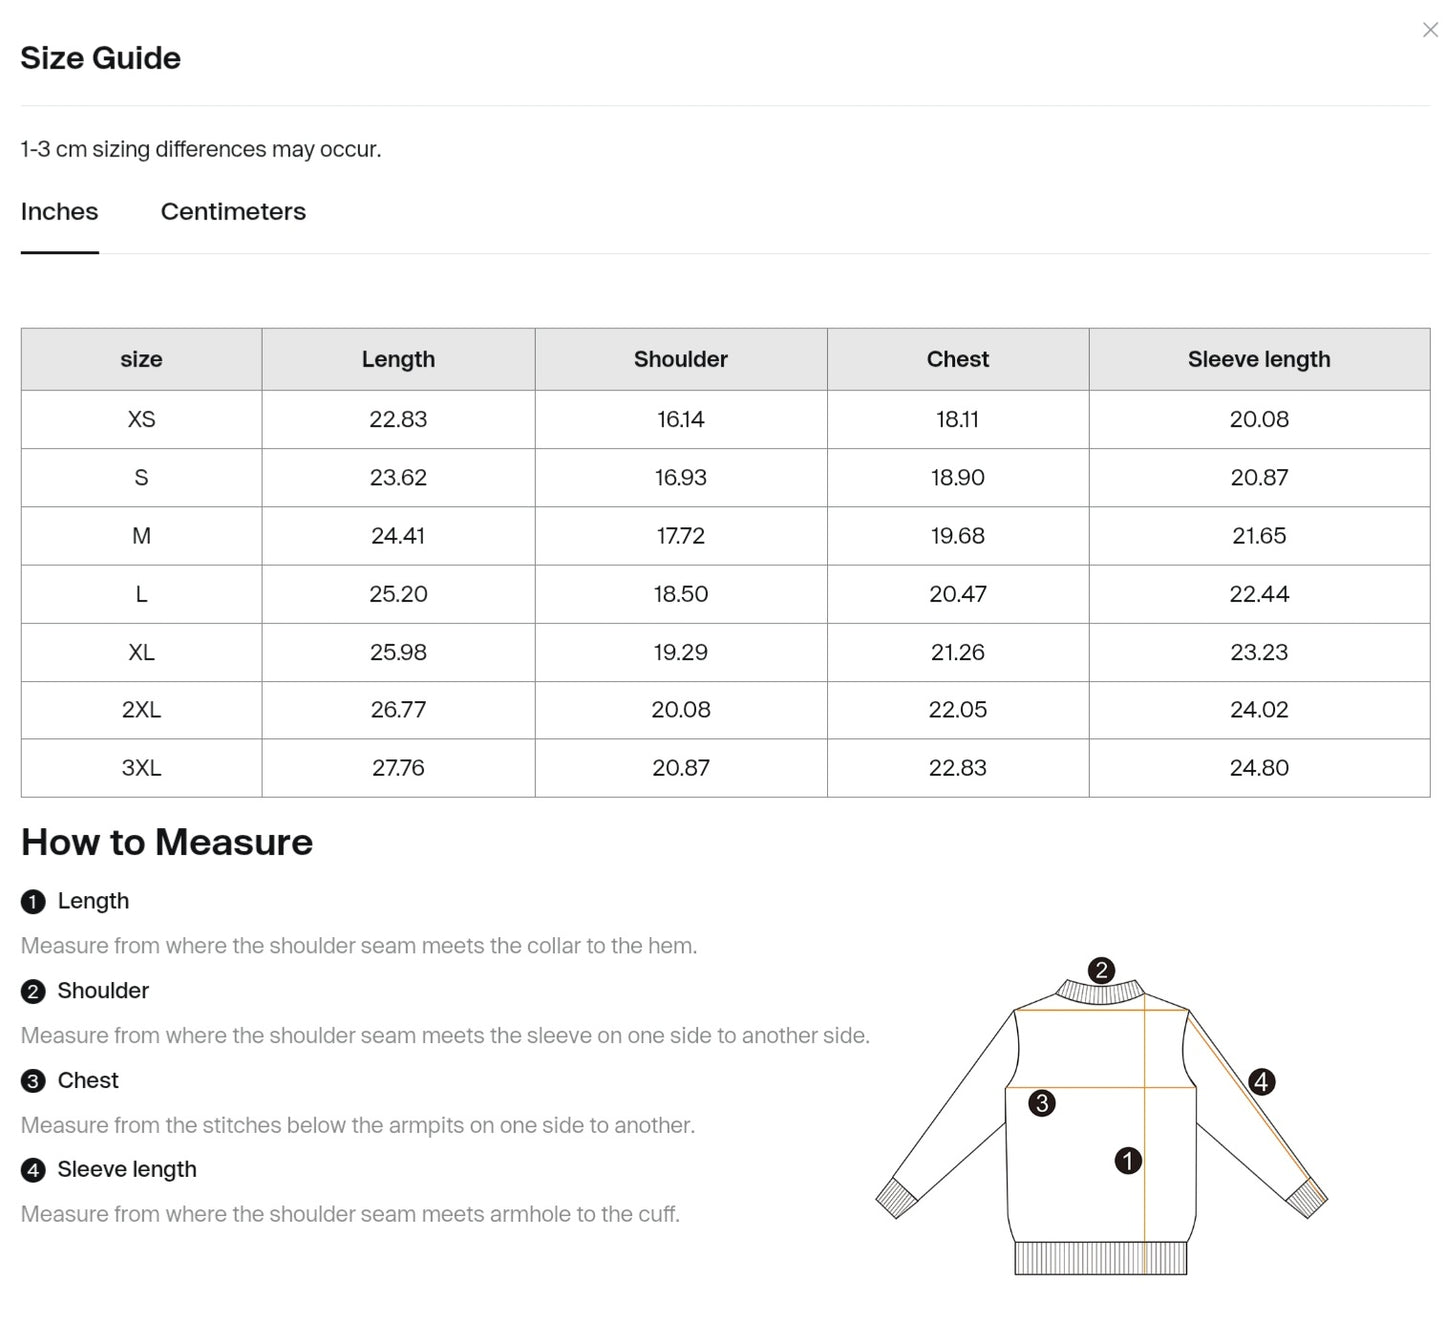
Task: Click the Chest column header
Action: [x=957, y=359]
